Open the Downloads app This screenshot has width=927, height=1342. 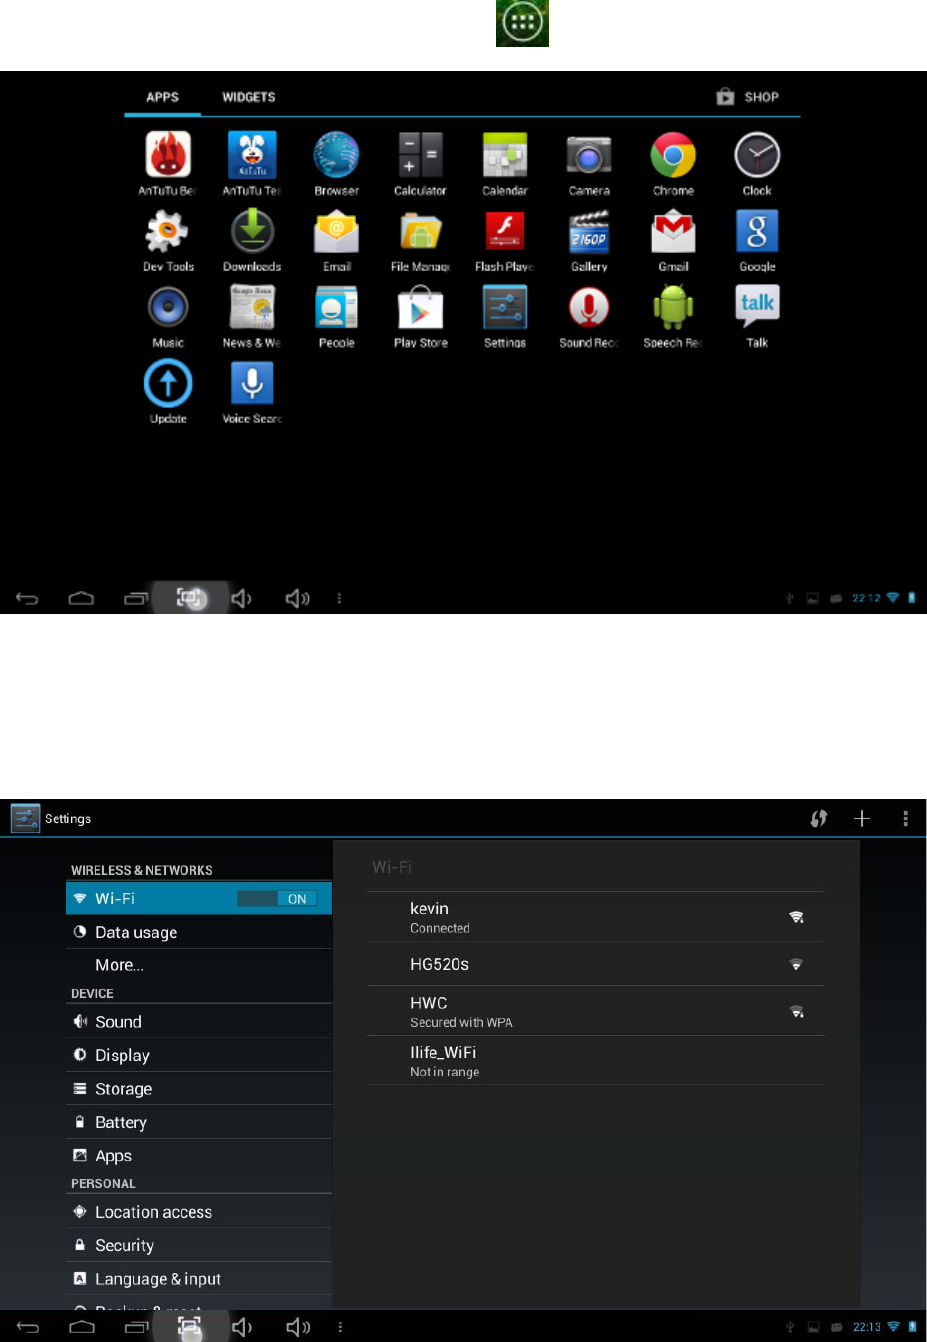(252, 239)
